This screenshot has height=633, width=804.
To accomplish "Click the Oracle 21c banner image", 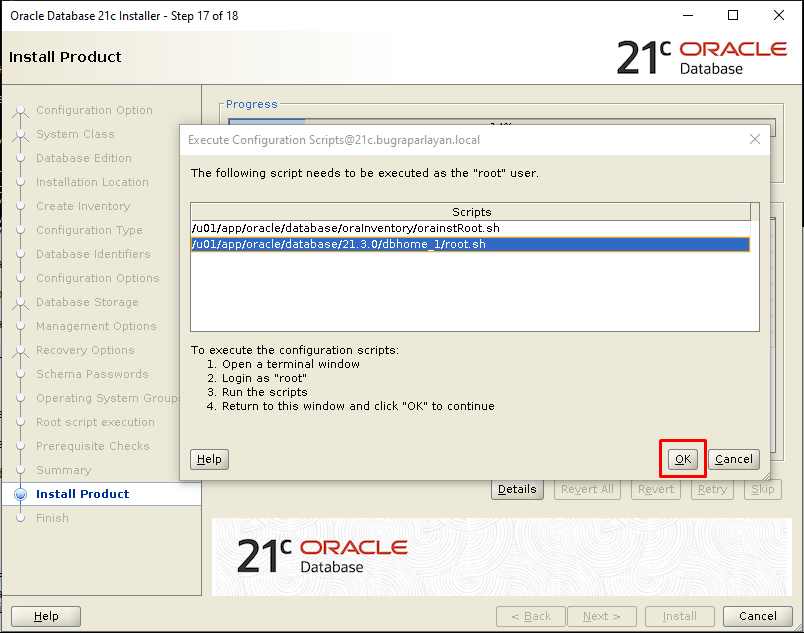I will tap(501, 557).
